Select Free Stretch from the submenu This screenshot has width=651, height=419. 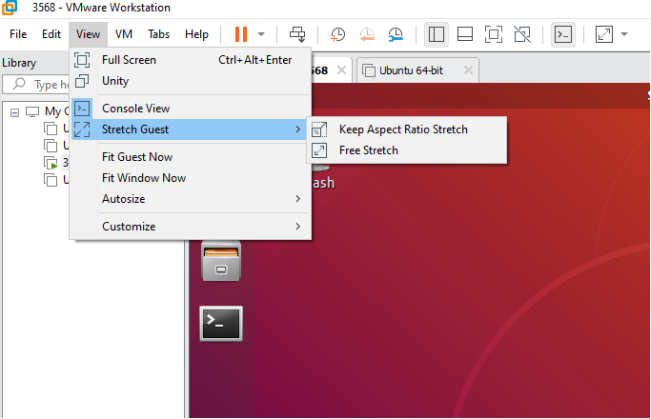pos(368,150)
